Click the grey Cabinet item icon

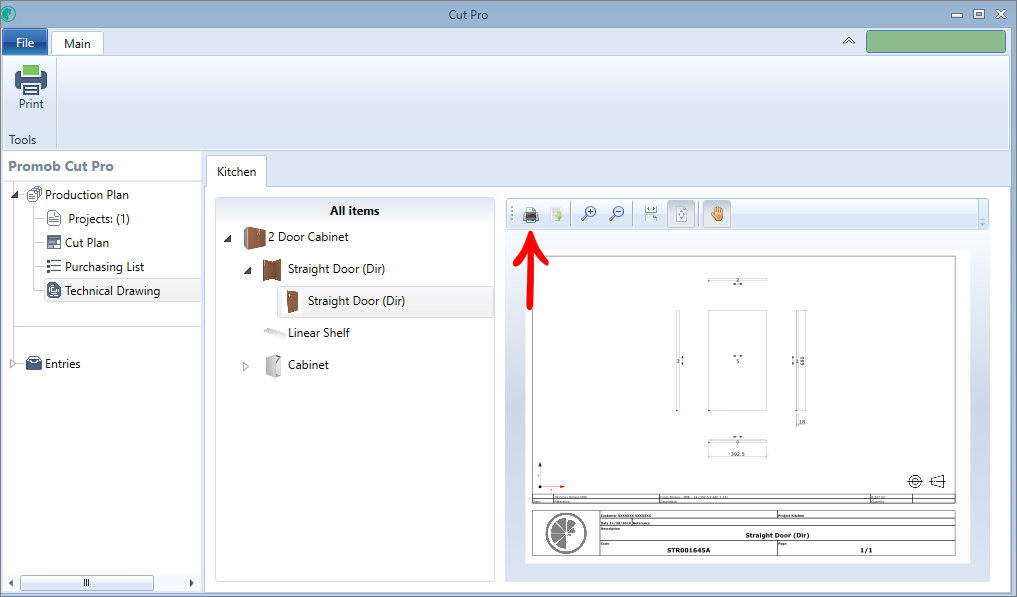[x=273, y=365]
